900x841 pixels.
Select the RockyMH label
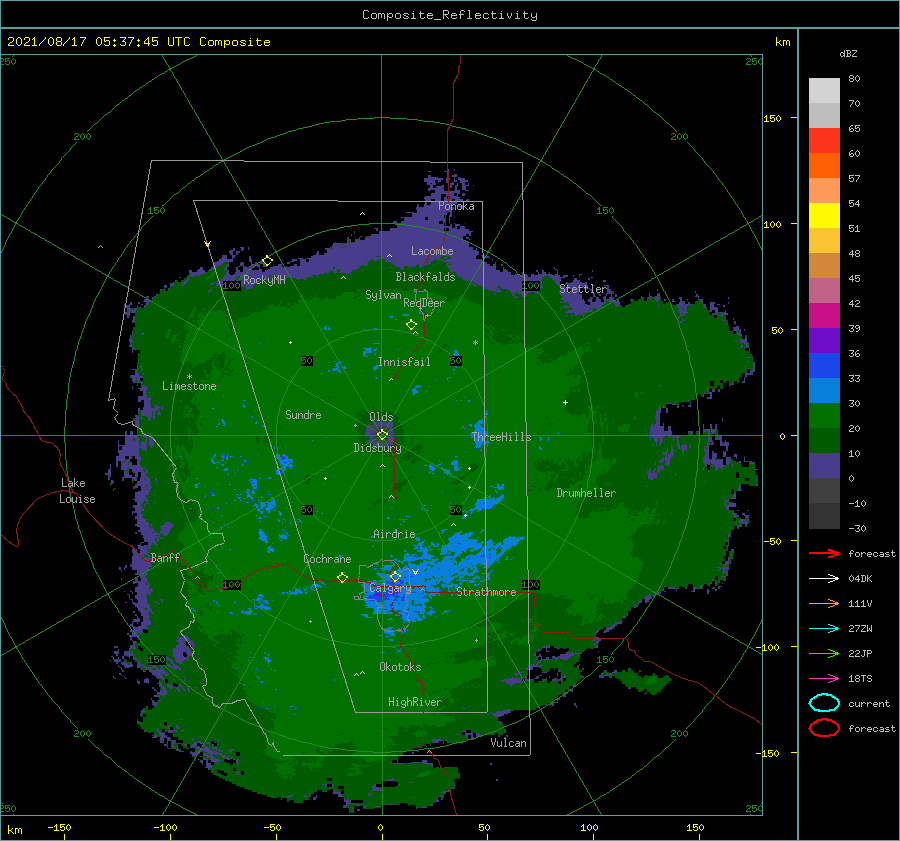pyautogui.click(x=264, y=280)
